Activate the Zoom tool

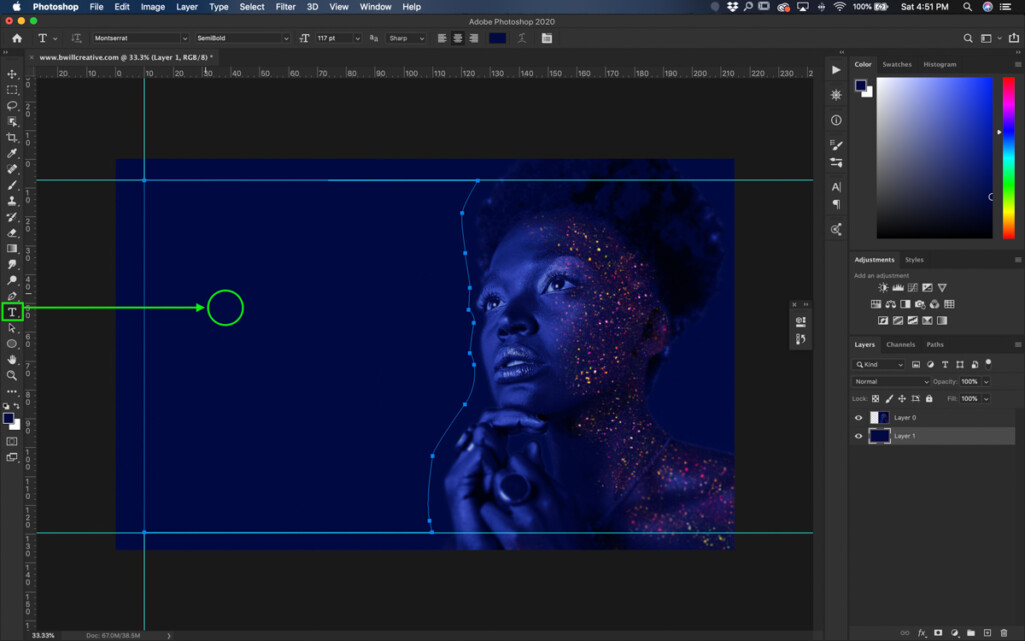click(12, 375)
